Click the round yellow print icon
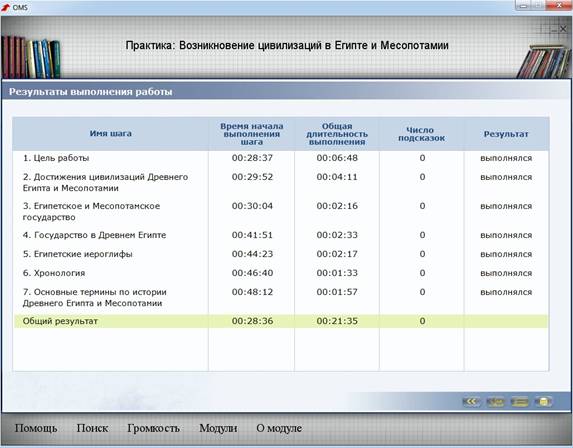 click(x=543, y=402)
